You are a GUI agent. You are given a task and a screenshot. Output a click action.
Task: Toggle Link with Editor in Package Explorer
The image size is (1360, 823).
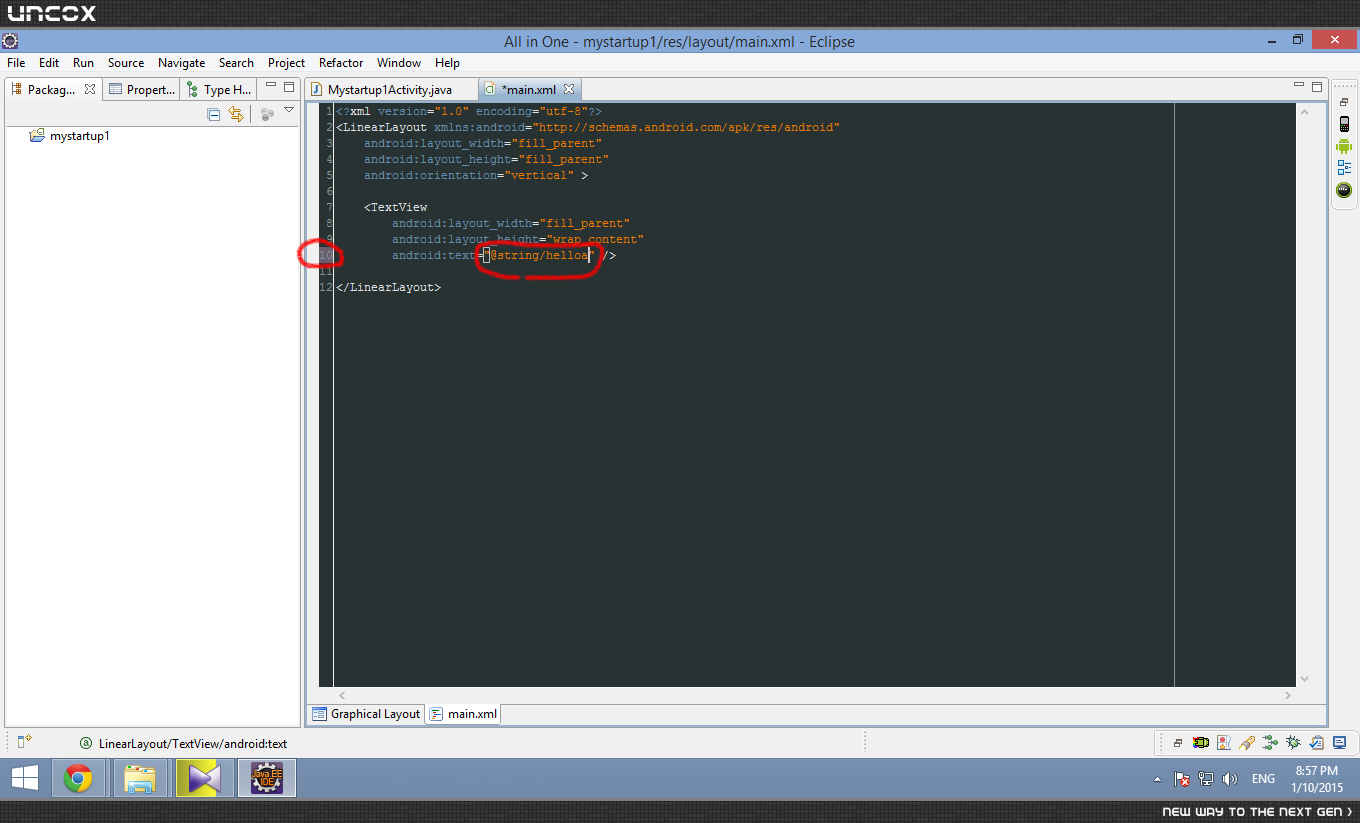pyautogui.click(x=236, y=114)
